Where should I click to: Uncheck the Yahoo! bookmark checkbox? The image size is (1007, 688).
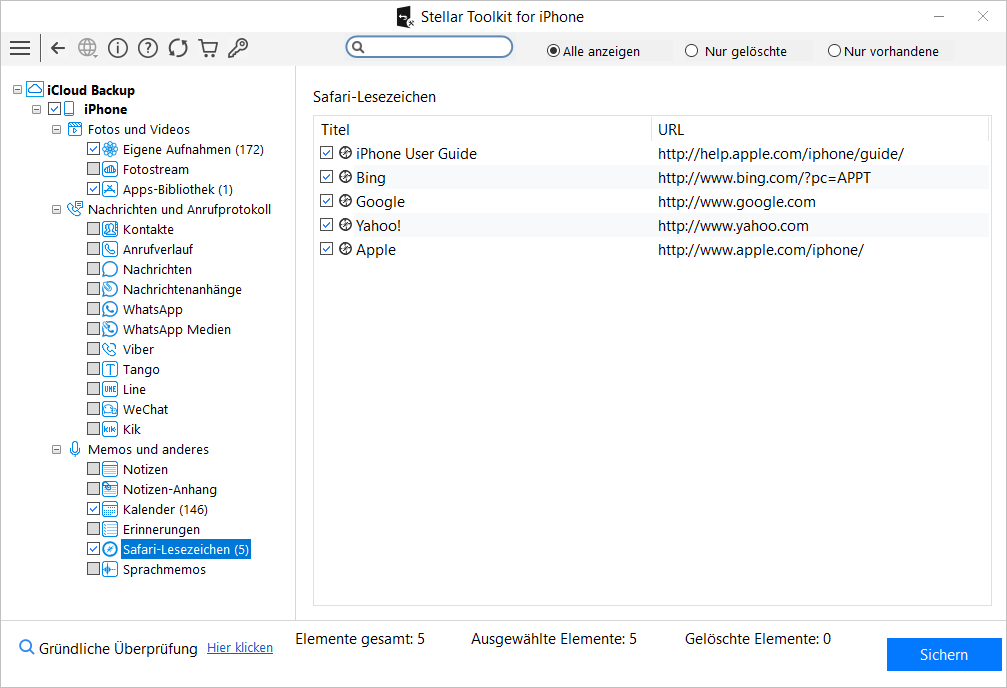point(327,225)
